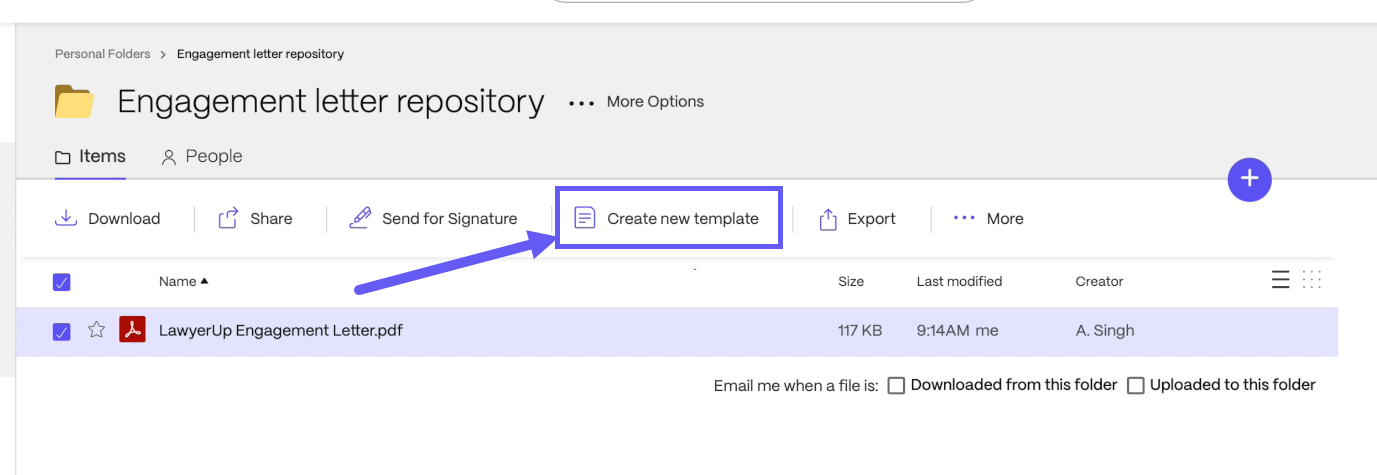Select the Items tab
Screen dimensions: 1377x475
coord(90,157)
